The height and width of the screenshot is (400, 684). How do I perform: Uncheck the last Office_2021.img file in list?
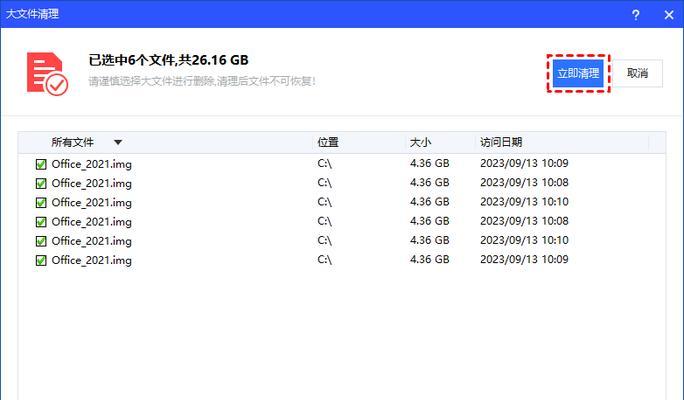[x=41, y=260]
